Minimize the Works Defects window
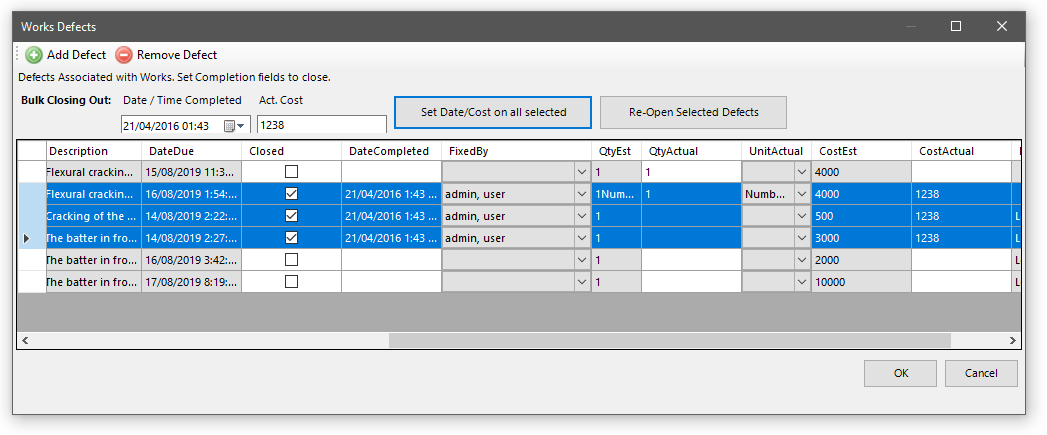 pyautogui.click(x=910, y=27)
